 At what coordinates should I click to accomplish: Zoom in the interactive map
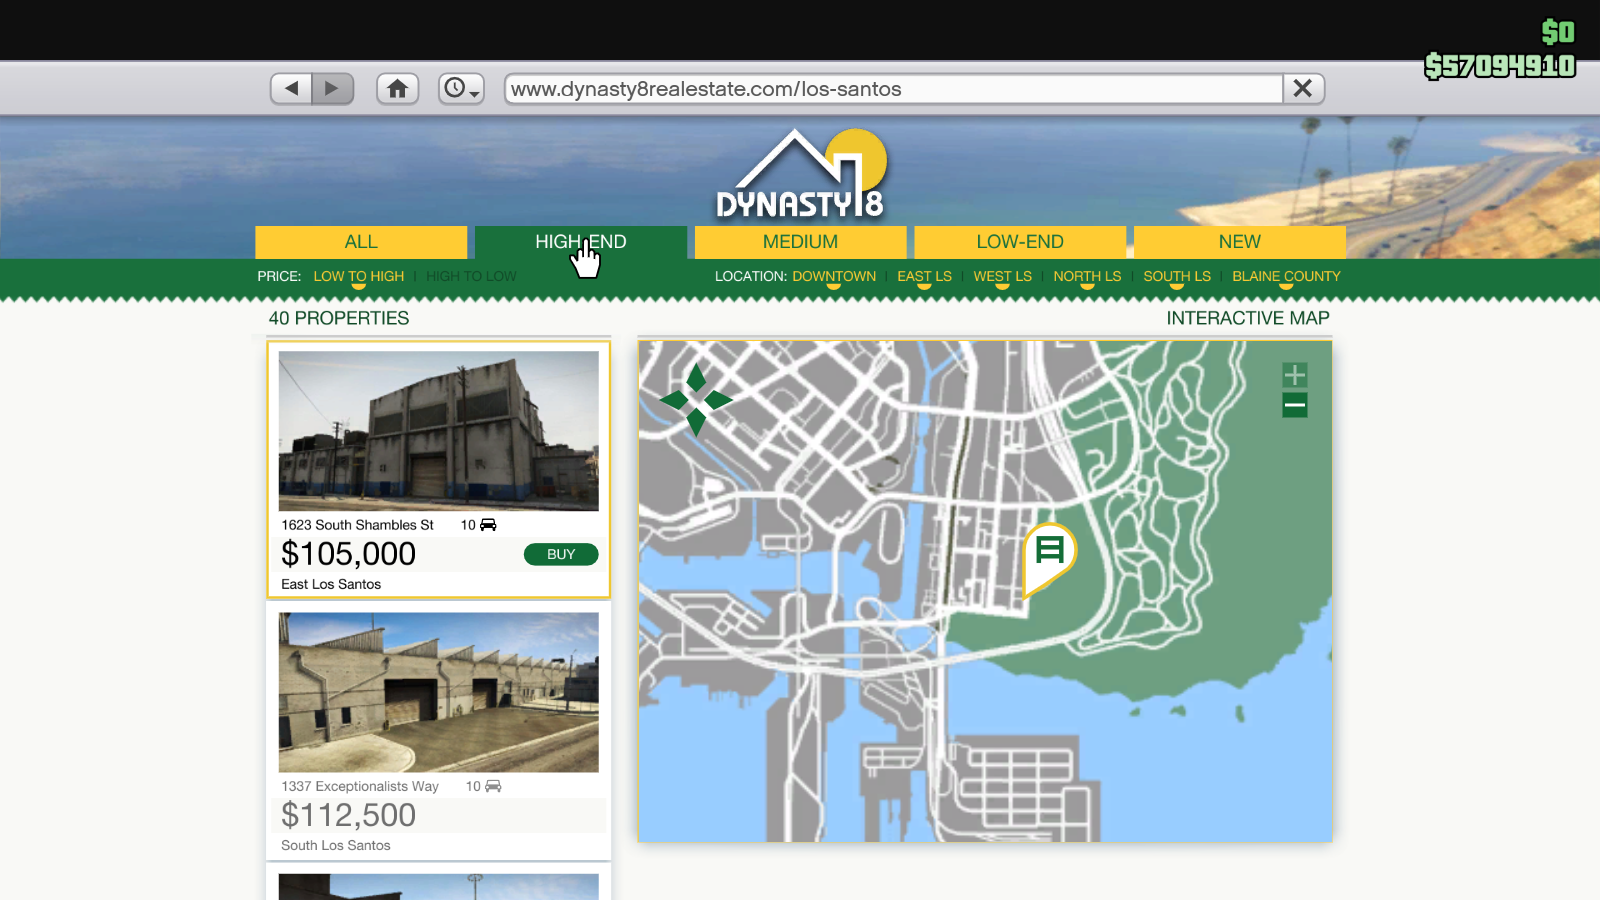pos(1295,375)
